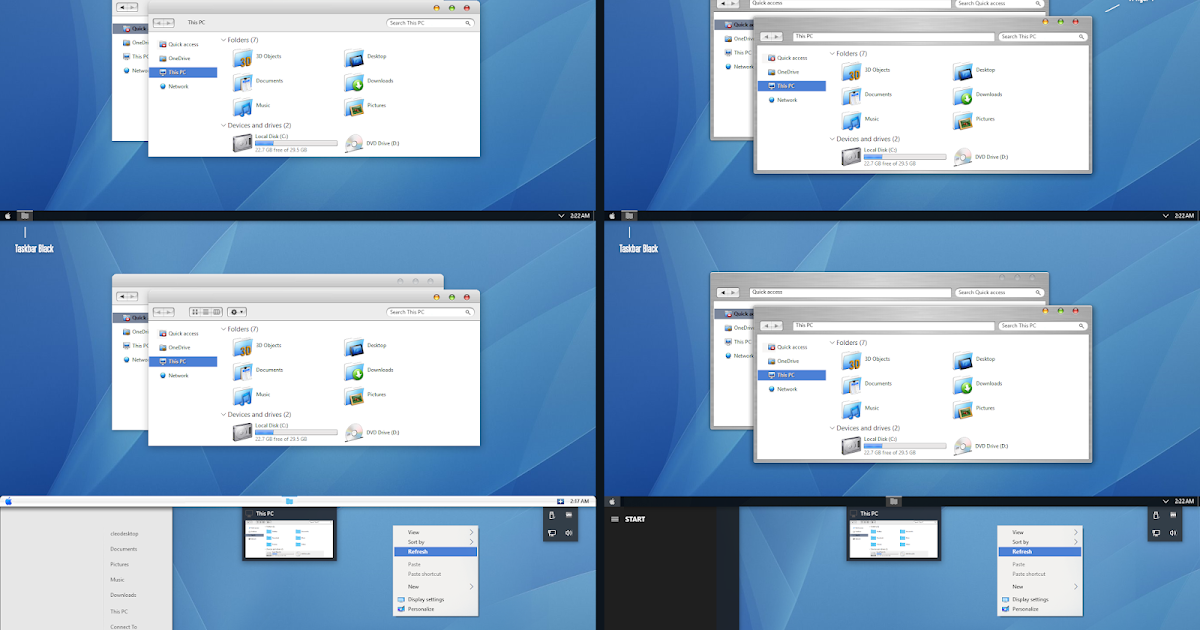Open Pictures in the light start menu
The width and height of the screenshot is (1200, 630).
tap(120, 564)
